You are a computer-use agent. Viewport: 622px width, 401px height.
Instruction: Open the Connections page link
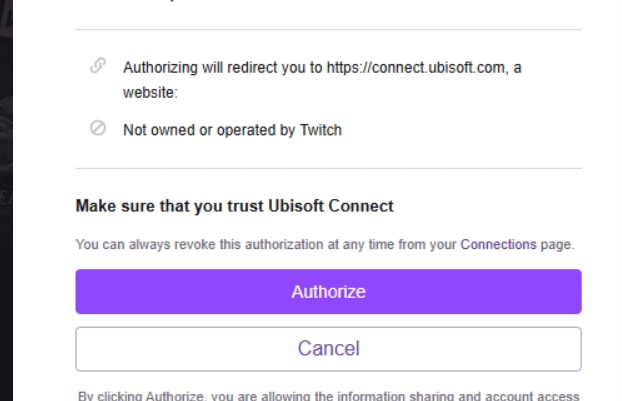pyautogui.click(x=498, y=244)
